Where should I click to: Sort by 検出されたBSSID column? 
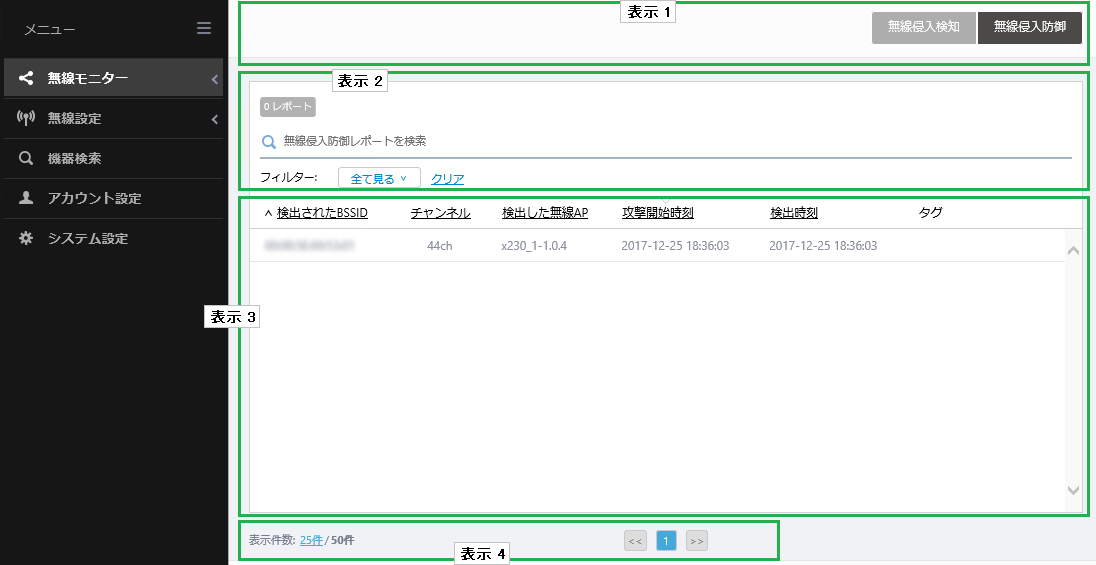[322, 213]
